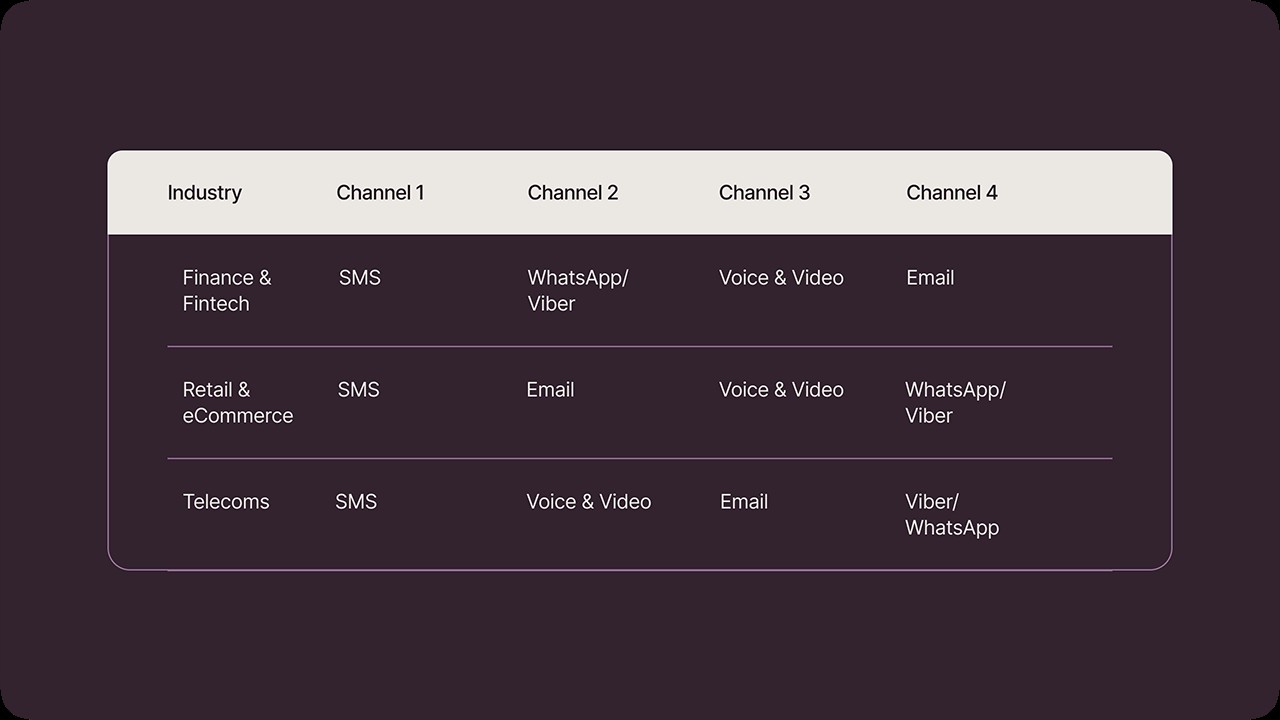
Task: Click Email in the Finance & Fintech row
Action: pyautogui.click(x=930, y=278)
